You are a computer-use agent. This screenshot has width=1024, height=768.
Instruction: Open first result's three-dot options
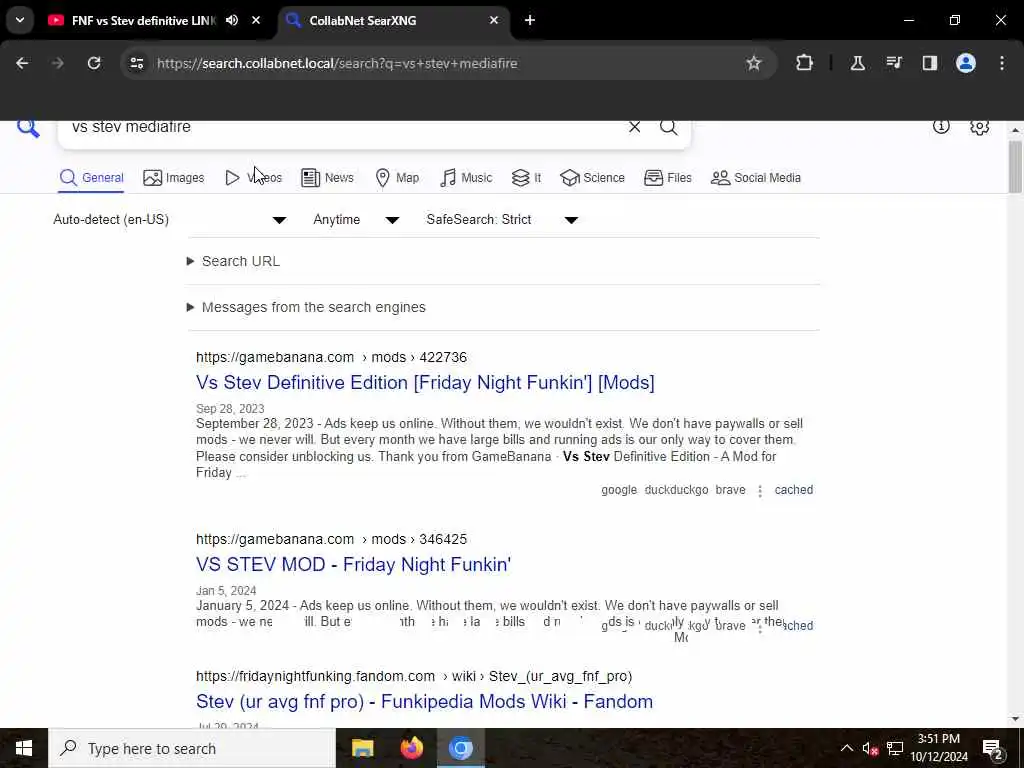click(760, 490)
